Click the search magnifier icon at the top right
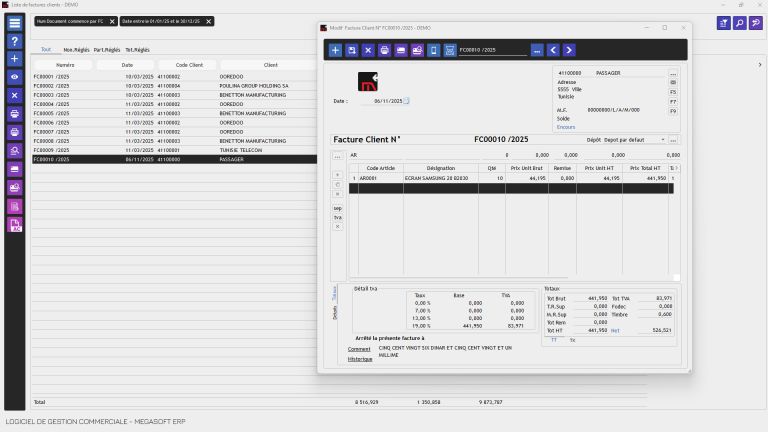Image resolution: width=768 pixels, height=432 pixels. [740, 23]
